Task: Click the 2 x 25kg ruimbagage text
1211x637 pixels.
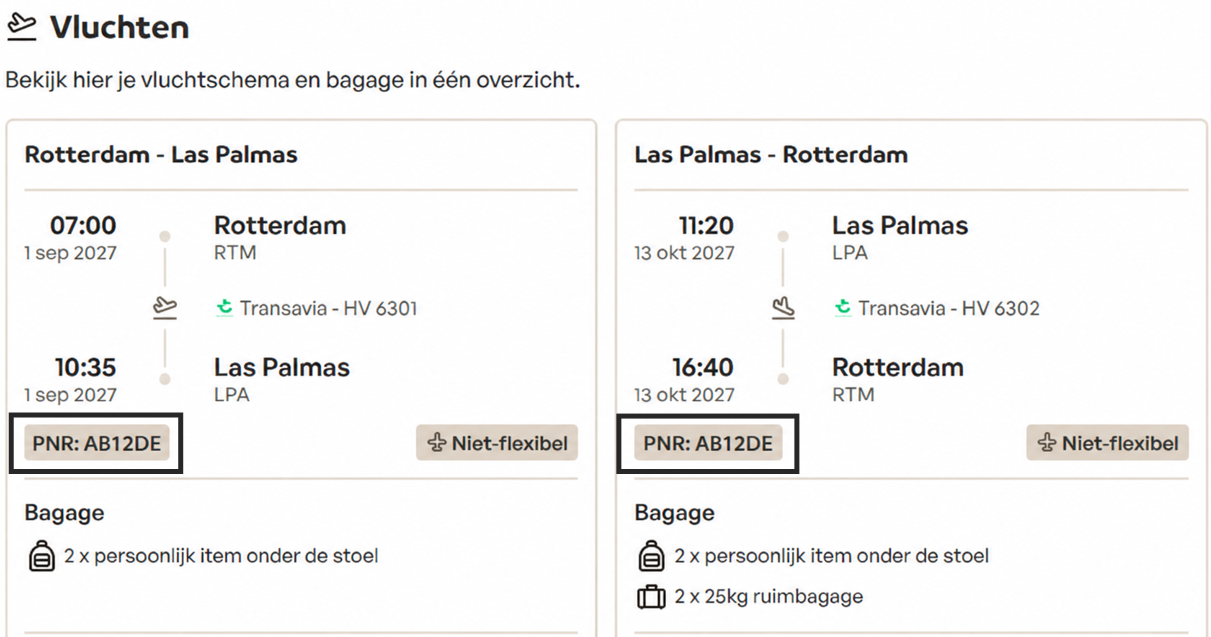Action: tap(768, 598)
